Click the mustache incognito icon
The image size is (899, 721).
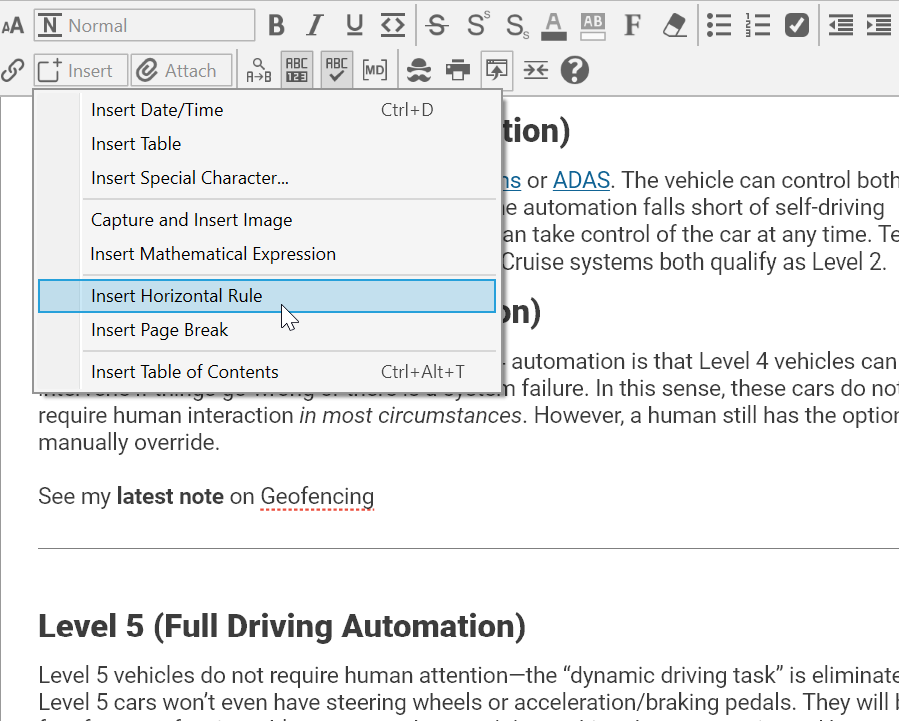(420, 70)
